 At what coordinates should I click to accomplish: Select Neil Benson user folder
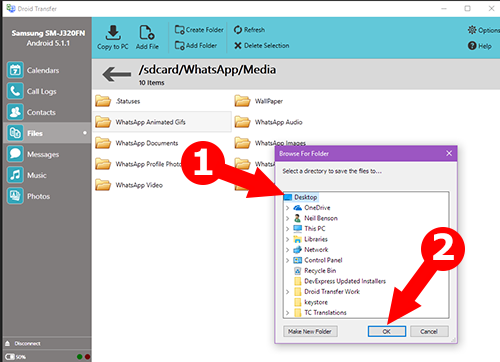click(315, 218)
